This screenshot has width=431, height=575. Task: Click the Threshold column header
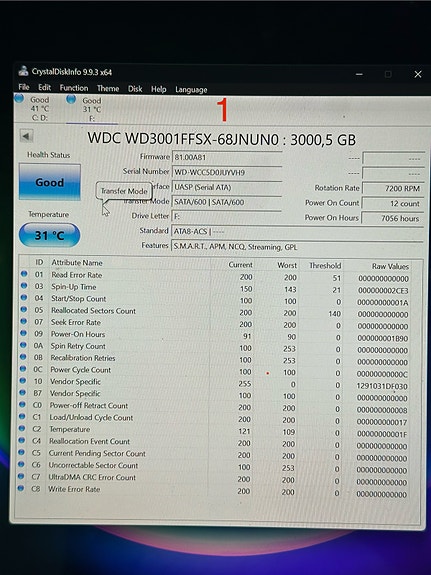(325, 265)
